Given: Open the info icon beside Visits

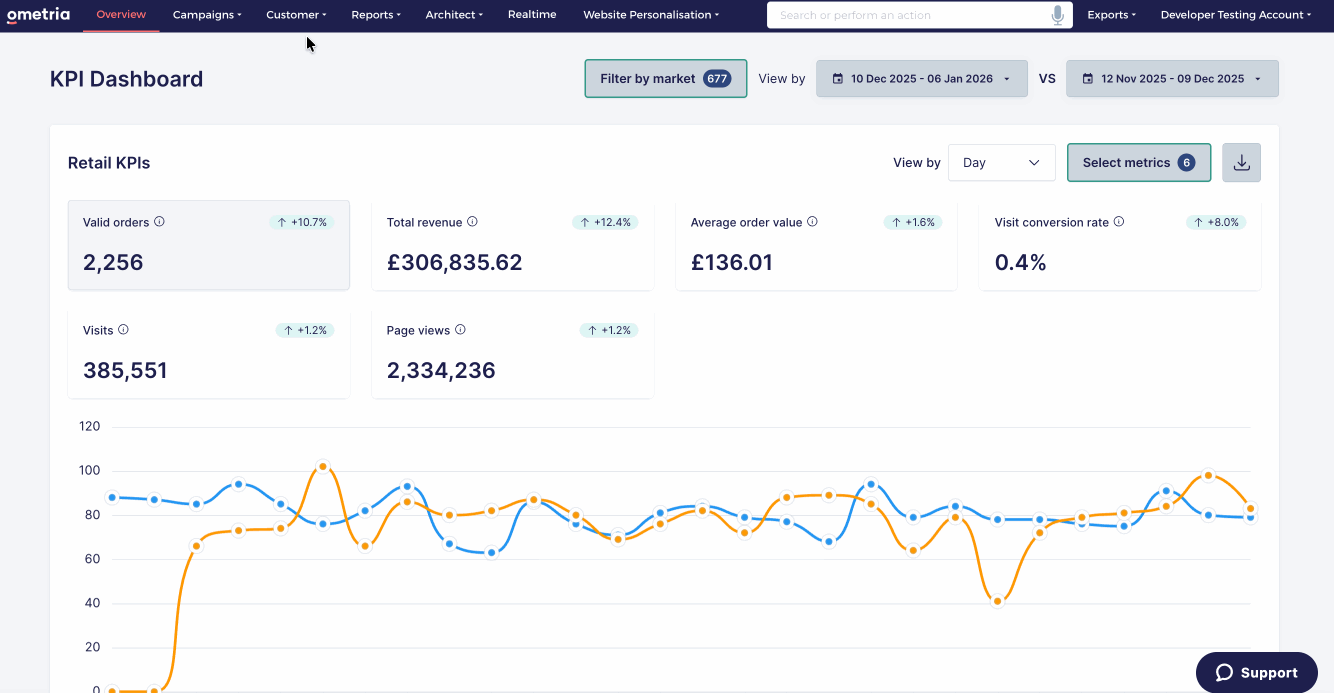Looking at the screenshot, I should [123, 330].
